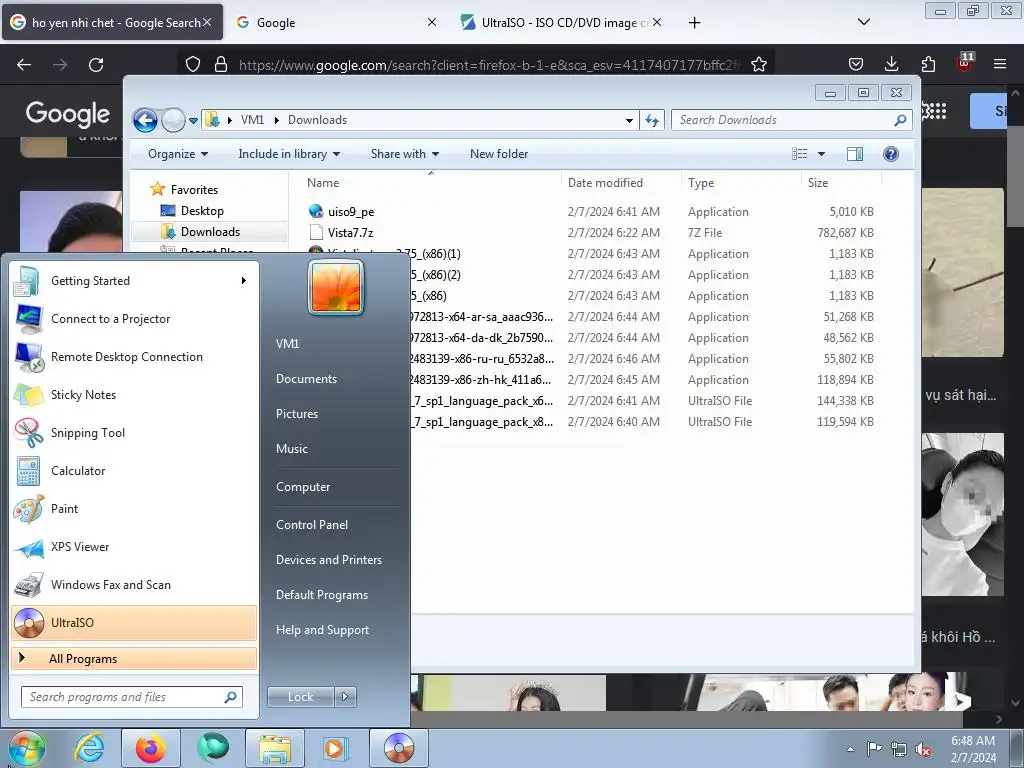Open UltraISO from the Start menu
The width and height of the screenshot is (1024, 768).
pyautogui.click(x=134, y=622)
